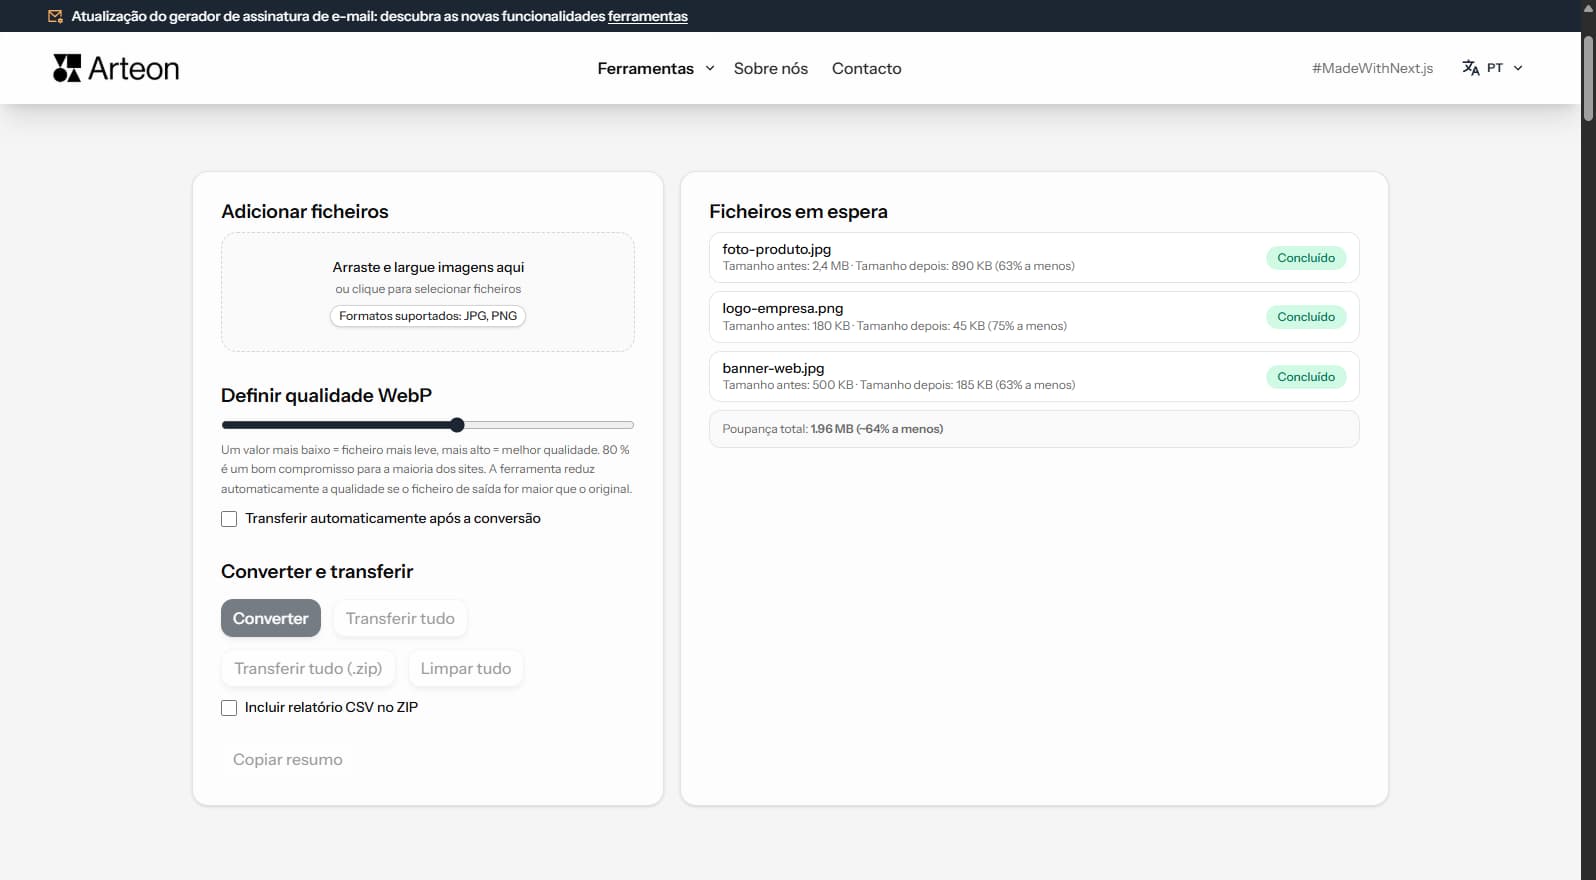Enable automatic transfer after conversion checkbox
Image resolution: width=1596 pixels, height=880 pixels.
pos(229,519)
